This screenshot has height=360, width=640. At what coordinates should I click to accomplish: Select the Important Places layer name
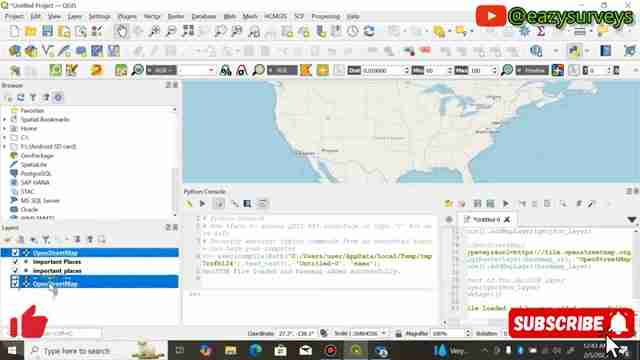[x=57, y=262]
